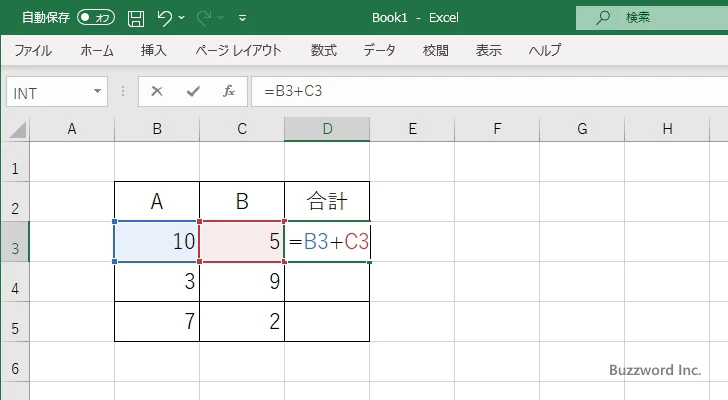Open the ファイル (File) menu
This screenshot has width=728, height=400.
pos(33,50)
